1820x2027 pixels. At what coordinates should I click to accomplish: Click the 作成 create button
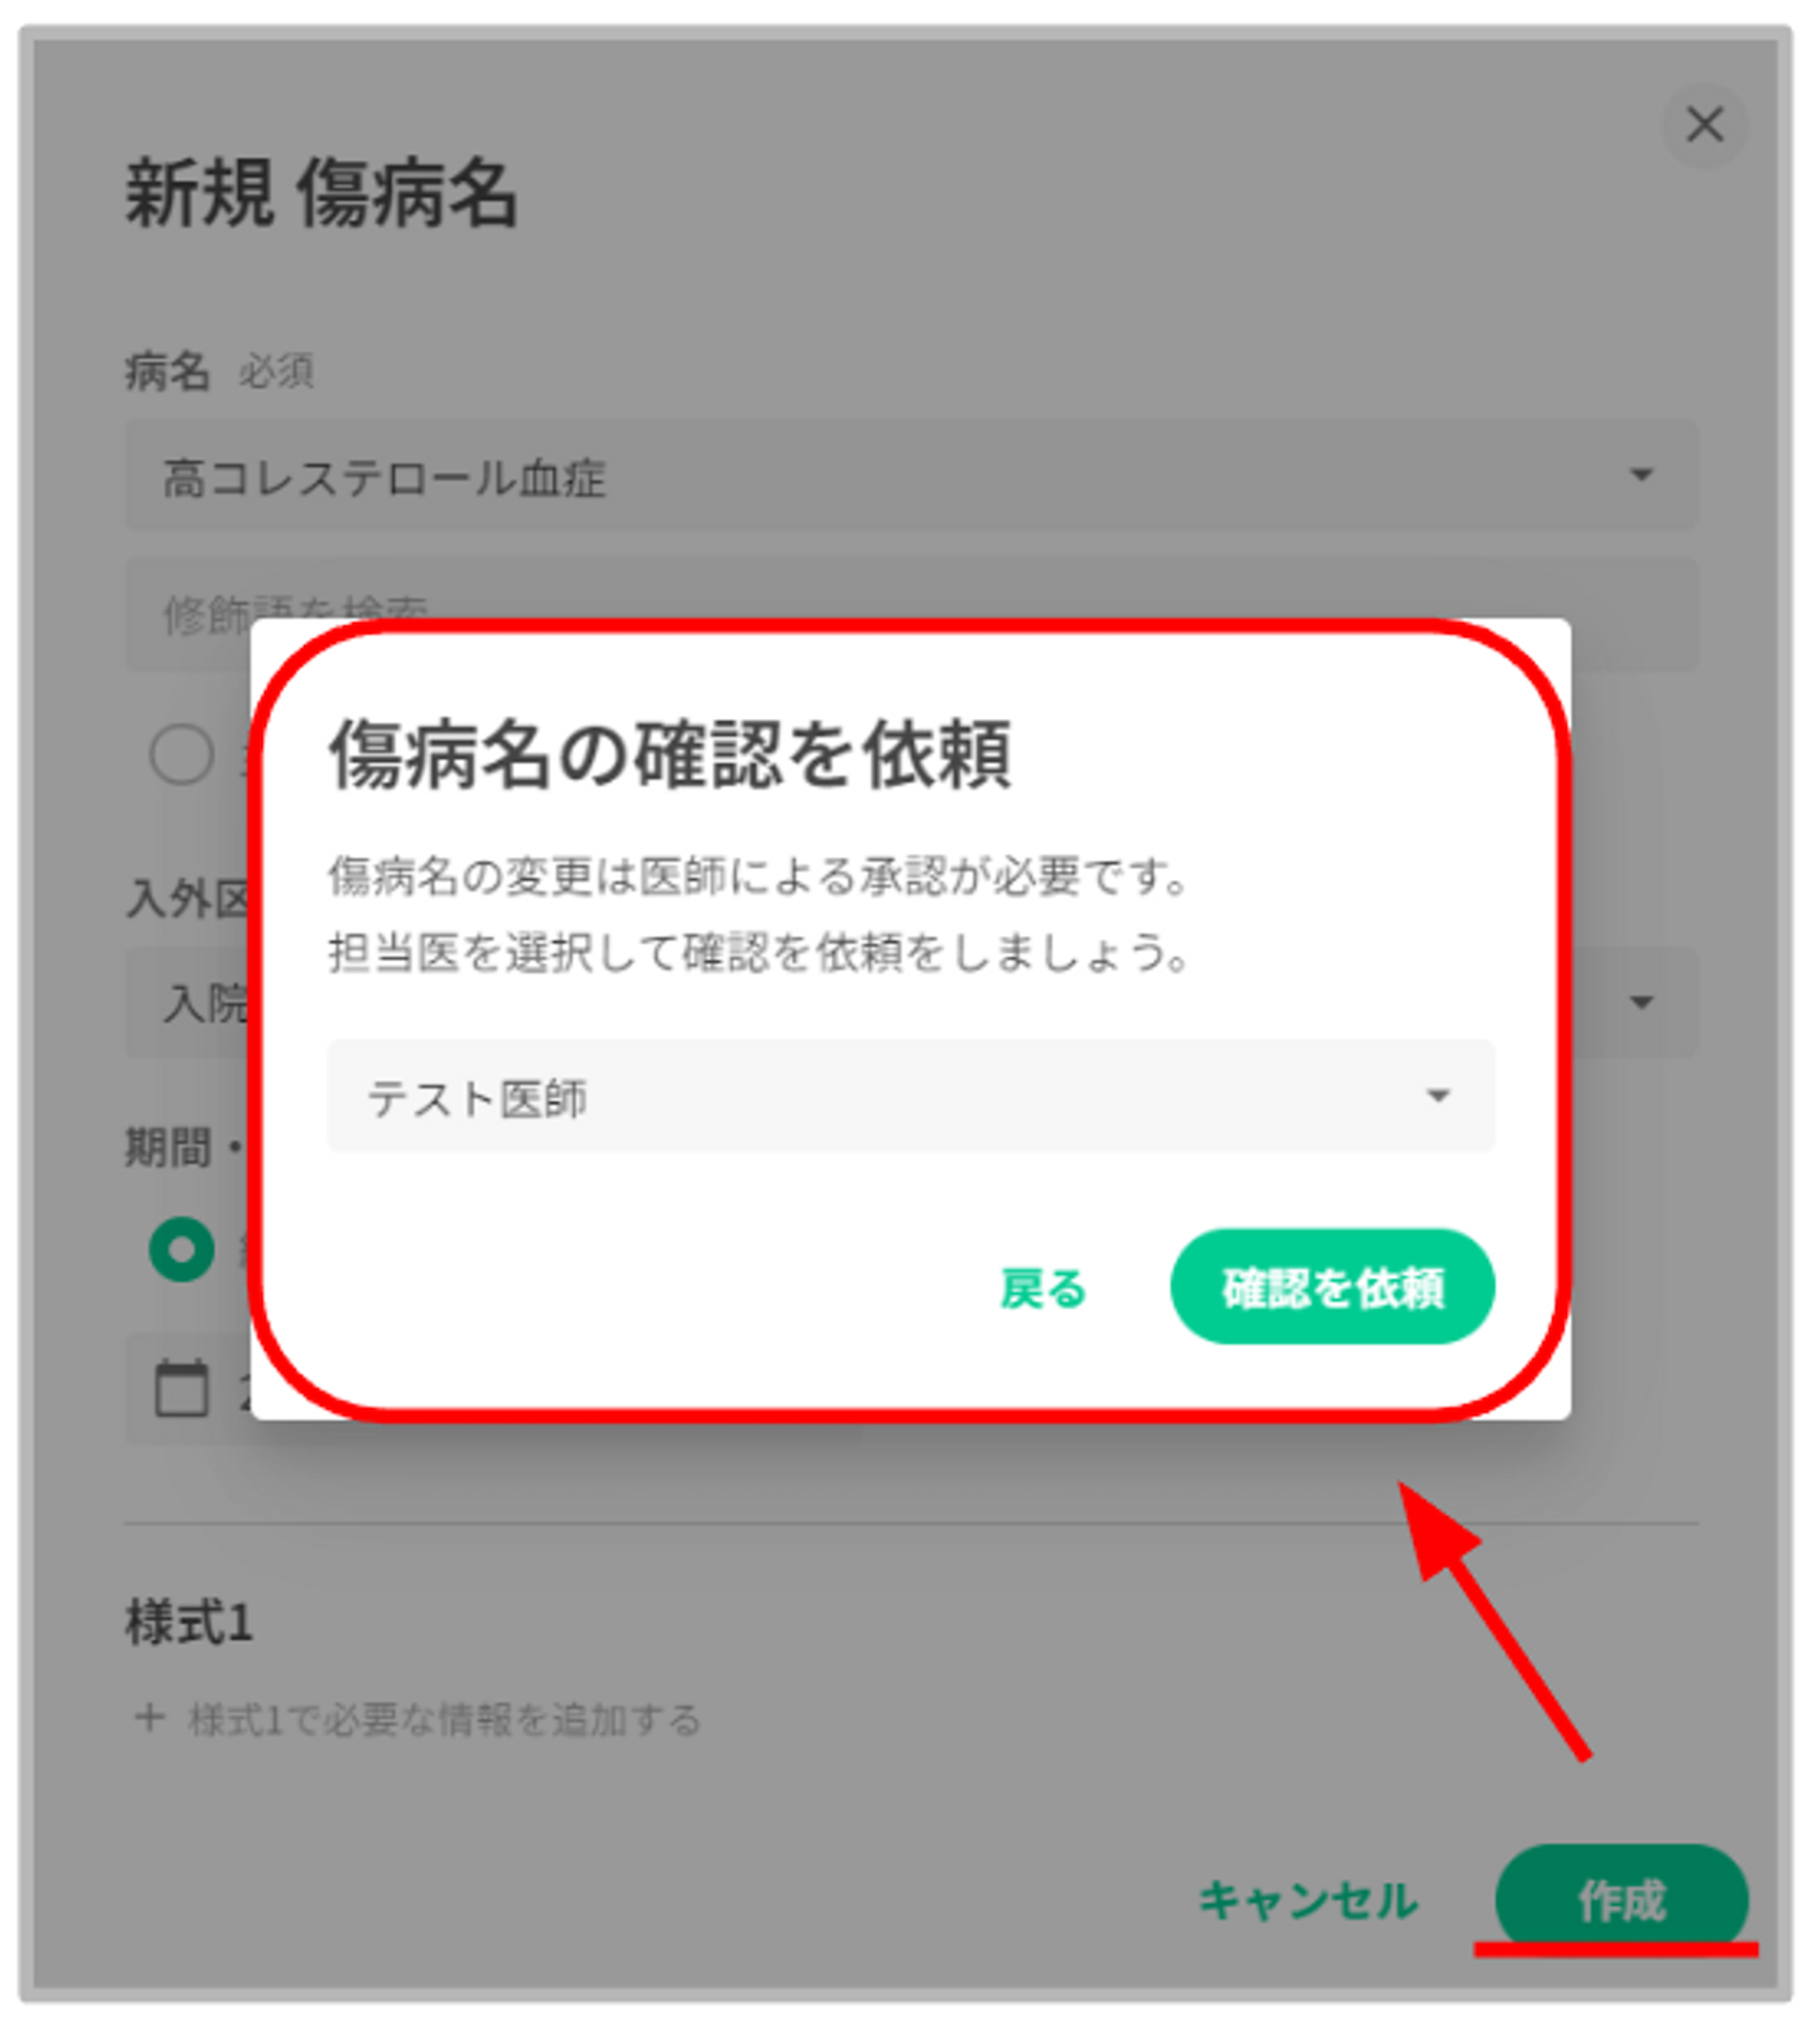(1622, 1900)
